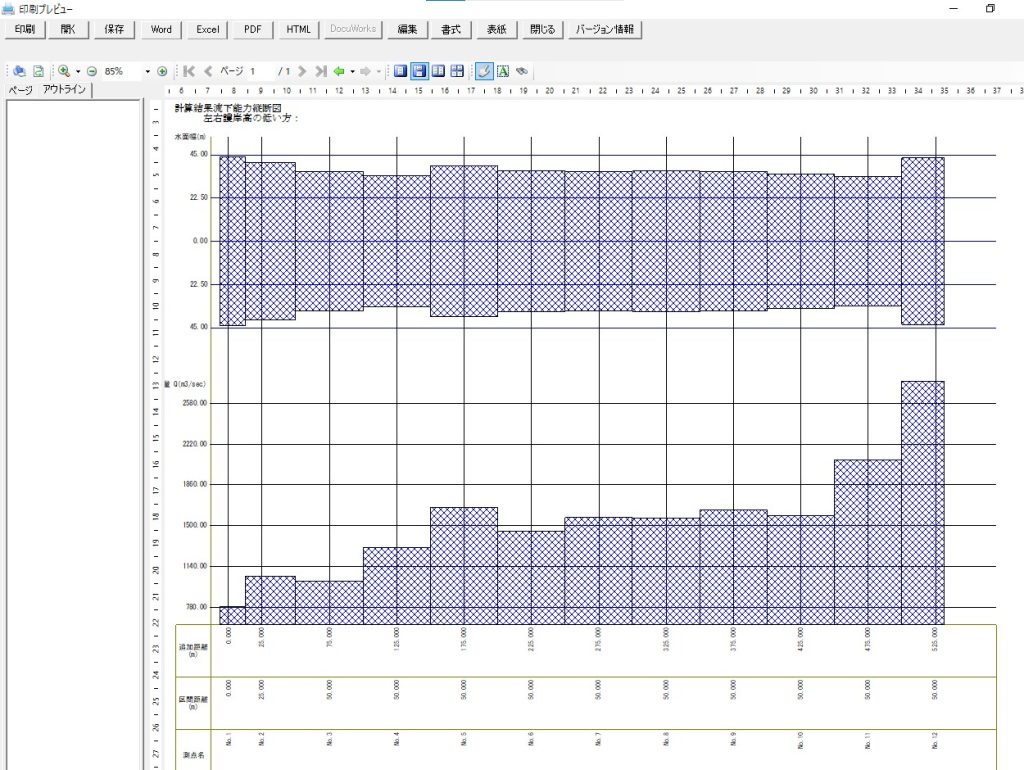Click the next page arrow
The width and height of the screenshot is (1024, 770).
click(302, 72)
